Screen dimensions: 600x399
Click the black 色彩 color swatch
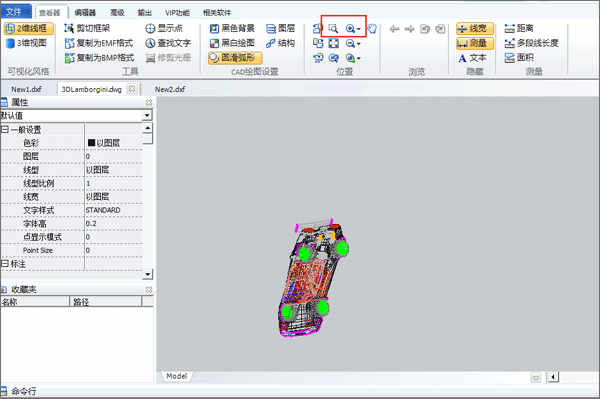click(91, 143)
